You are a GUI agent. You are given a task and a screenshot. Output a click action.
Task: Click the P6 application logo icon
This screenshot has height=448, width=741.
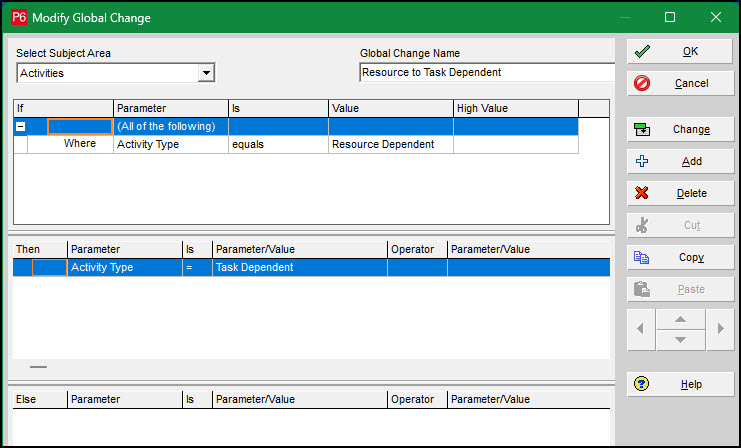pyautogui.click(x=19, y=17)
